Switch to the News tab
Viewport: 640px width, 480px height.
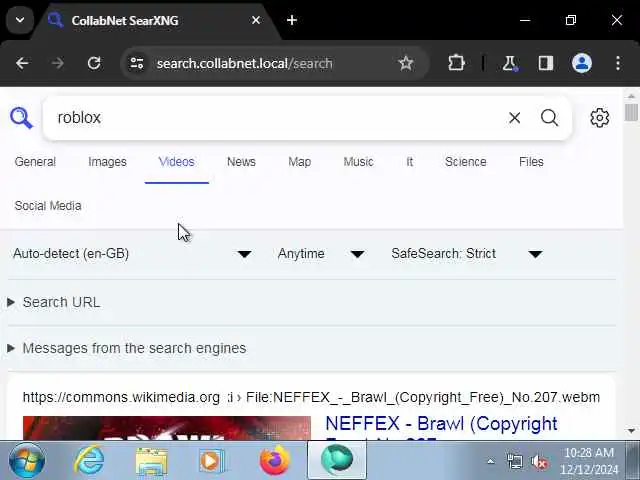click(x=241, y=162)
